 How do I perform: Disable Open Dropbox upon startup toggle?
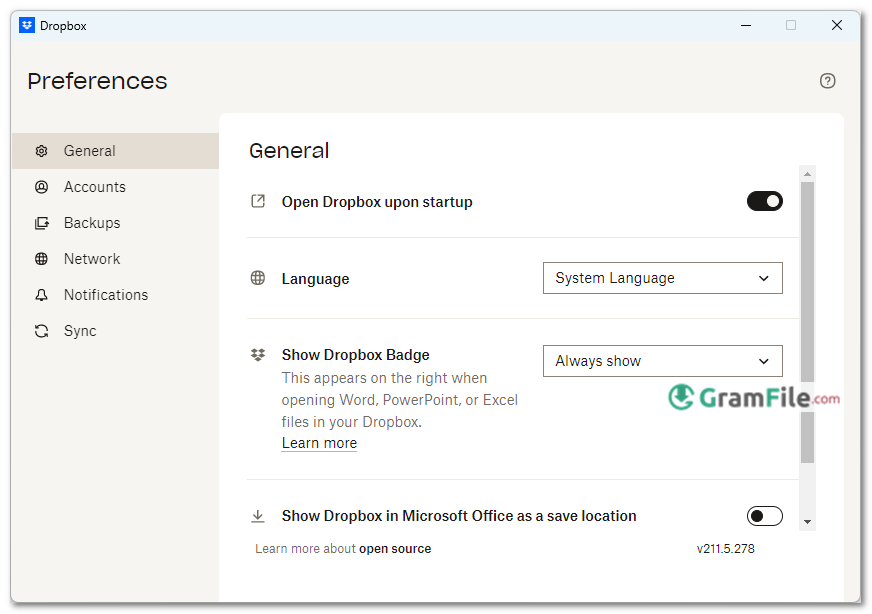tap(765, 201)
